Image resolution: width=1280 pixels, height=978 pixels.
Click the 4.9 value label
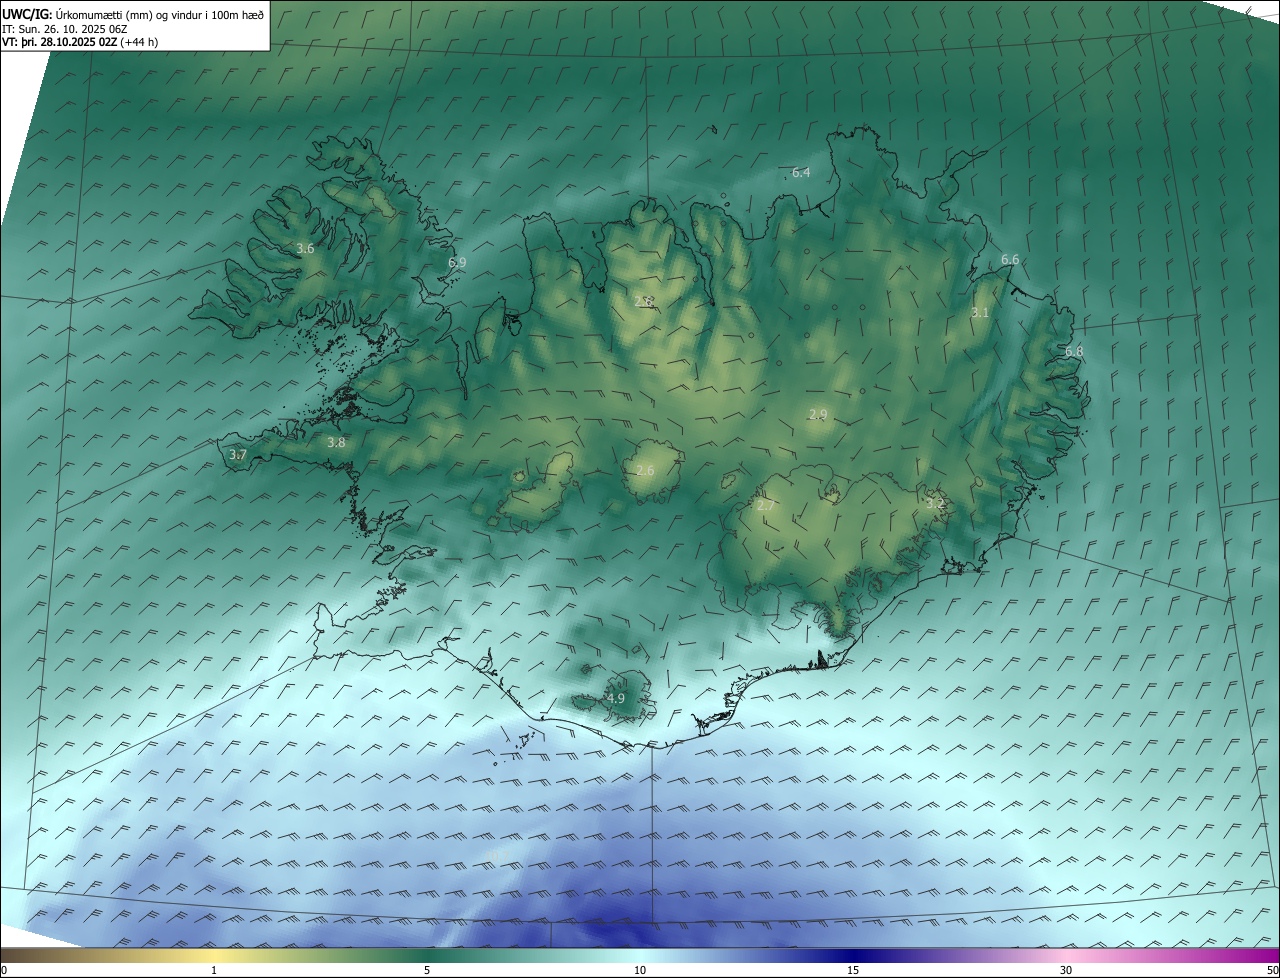click(616, 699)
